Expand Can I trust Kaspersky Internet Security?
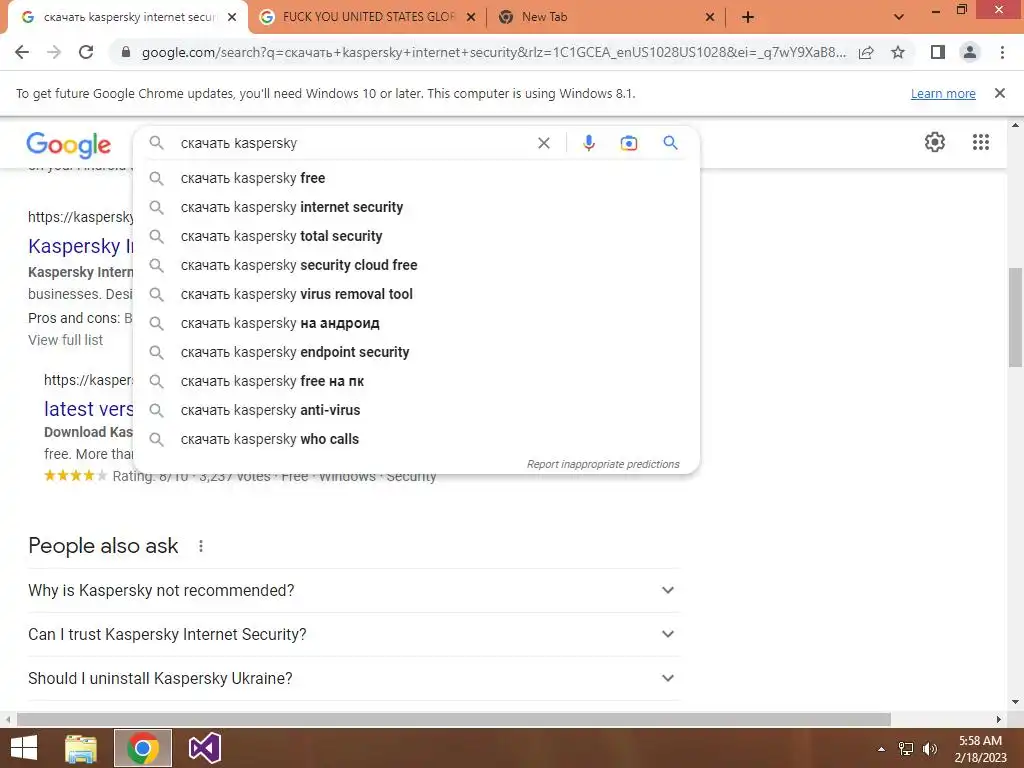Image resolution: width=1024 pixels, height=768 pixels. (353, 634)
